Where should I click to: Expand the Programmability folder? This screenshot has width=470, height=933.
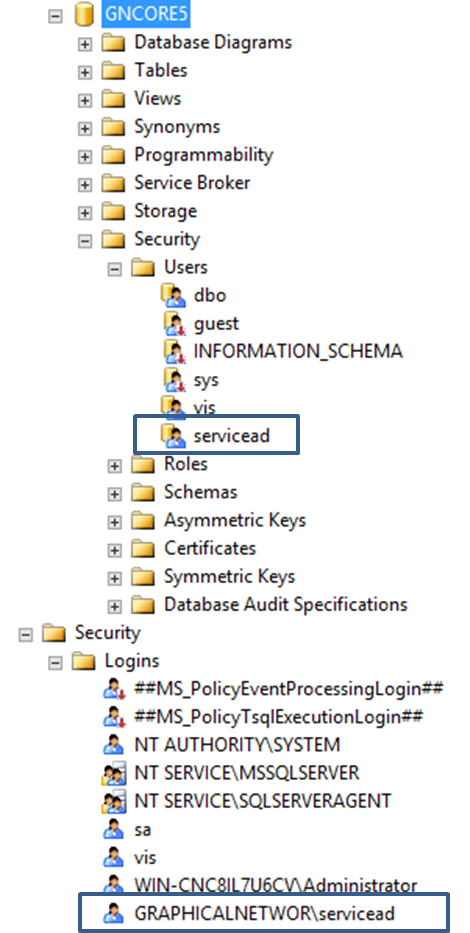pyautogui.click(x=85, y=156)
